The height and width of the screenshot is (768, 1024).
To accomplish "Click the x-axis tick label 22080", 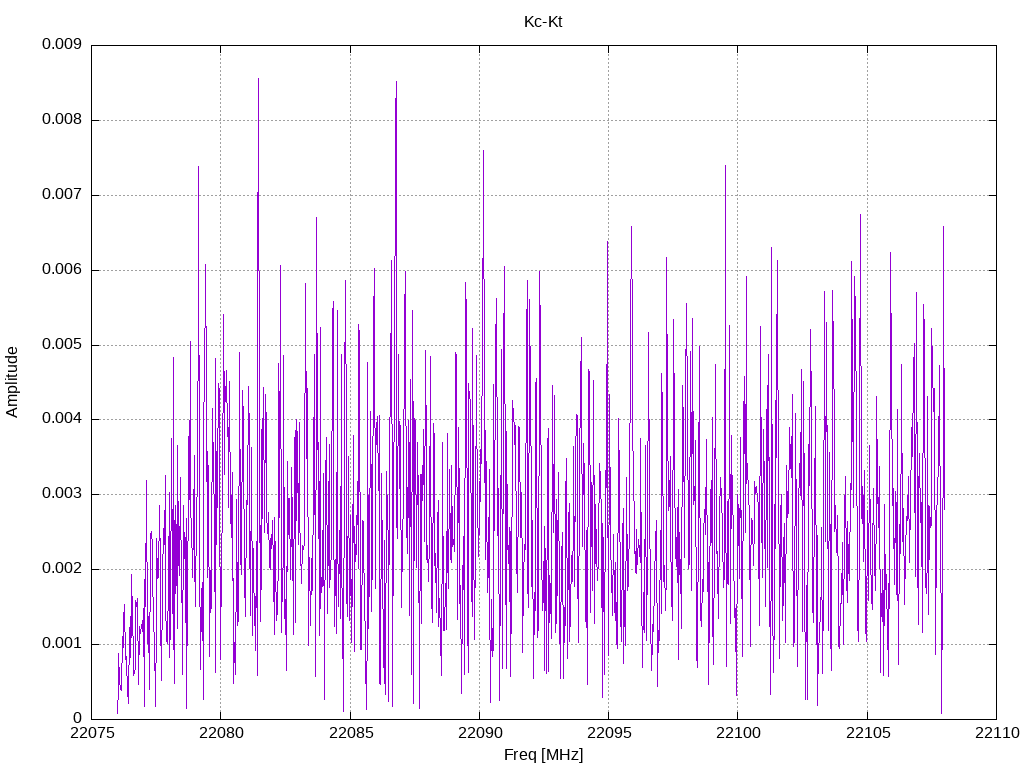I will click(221, 733).
